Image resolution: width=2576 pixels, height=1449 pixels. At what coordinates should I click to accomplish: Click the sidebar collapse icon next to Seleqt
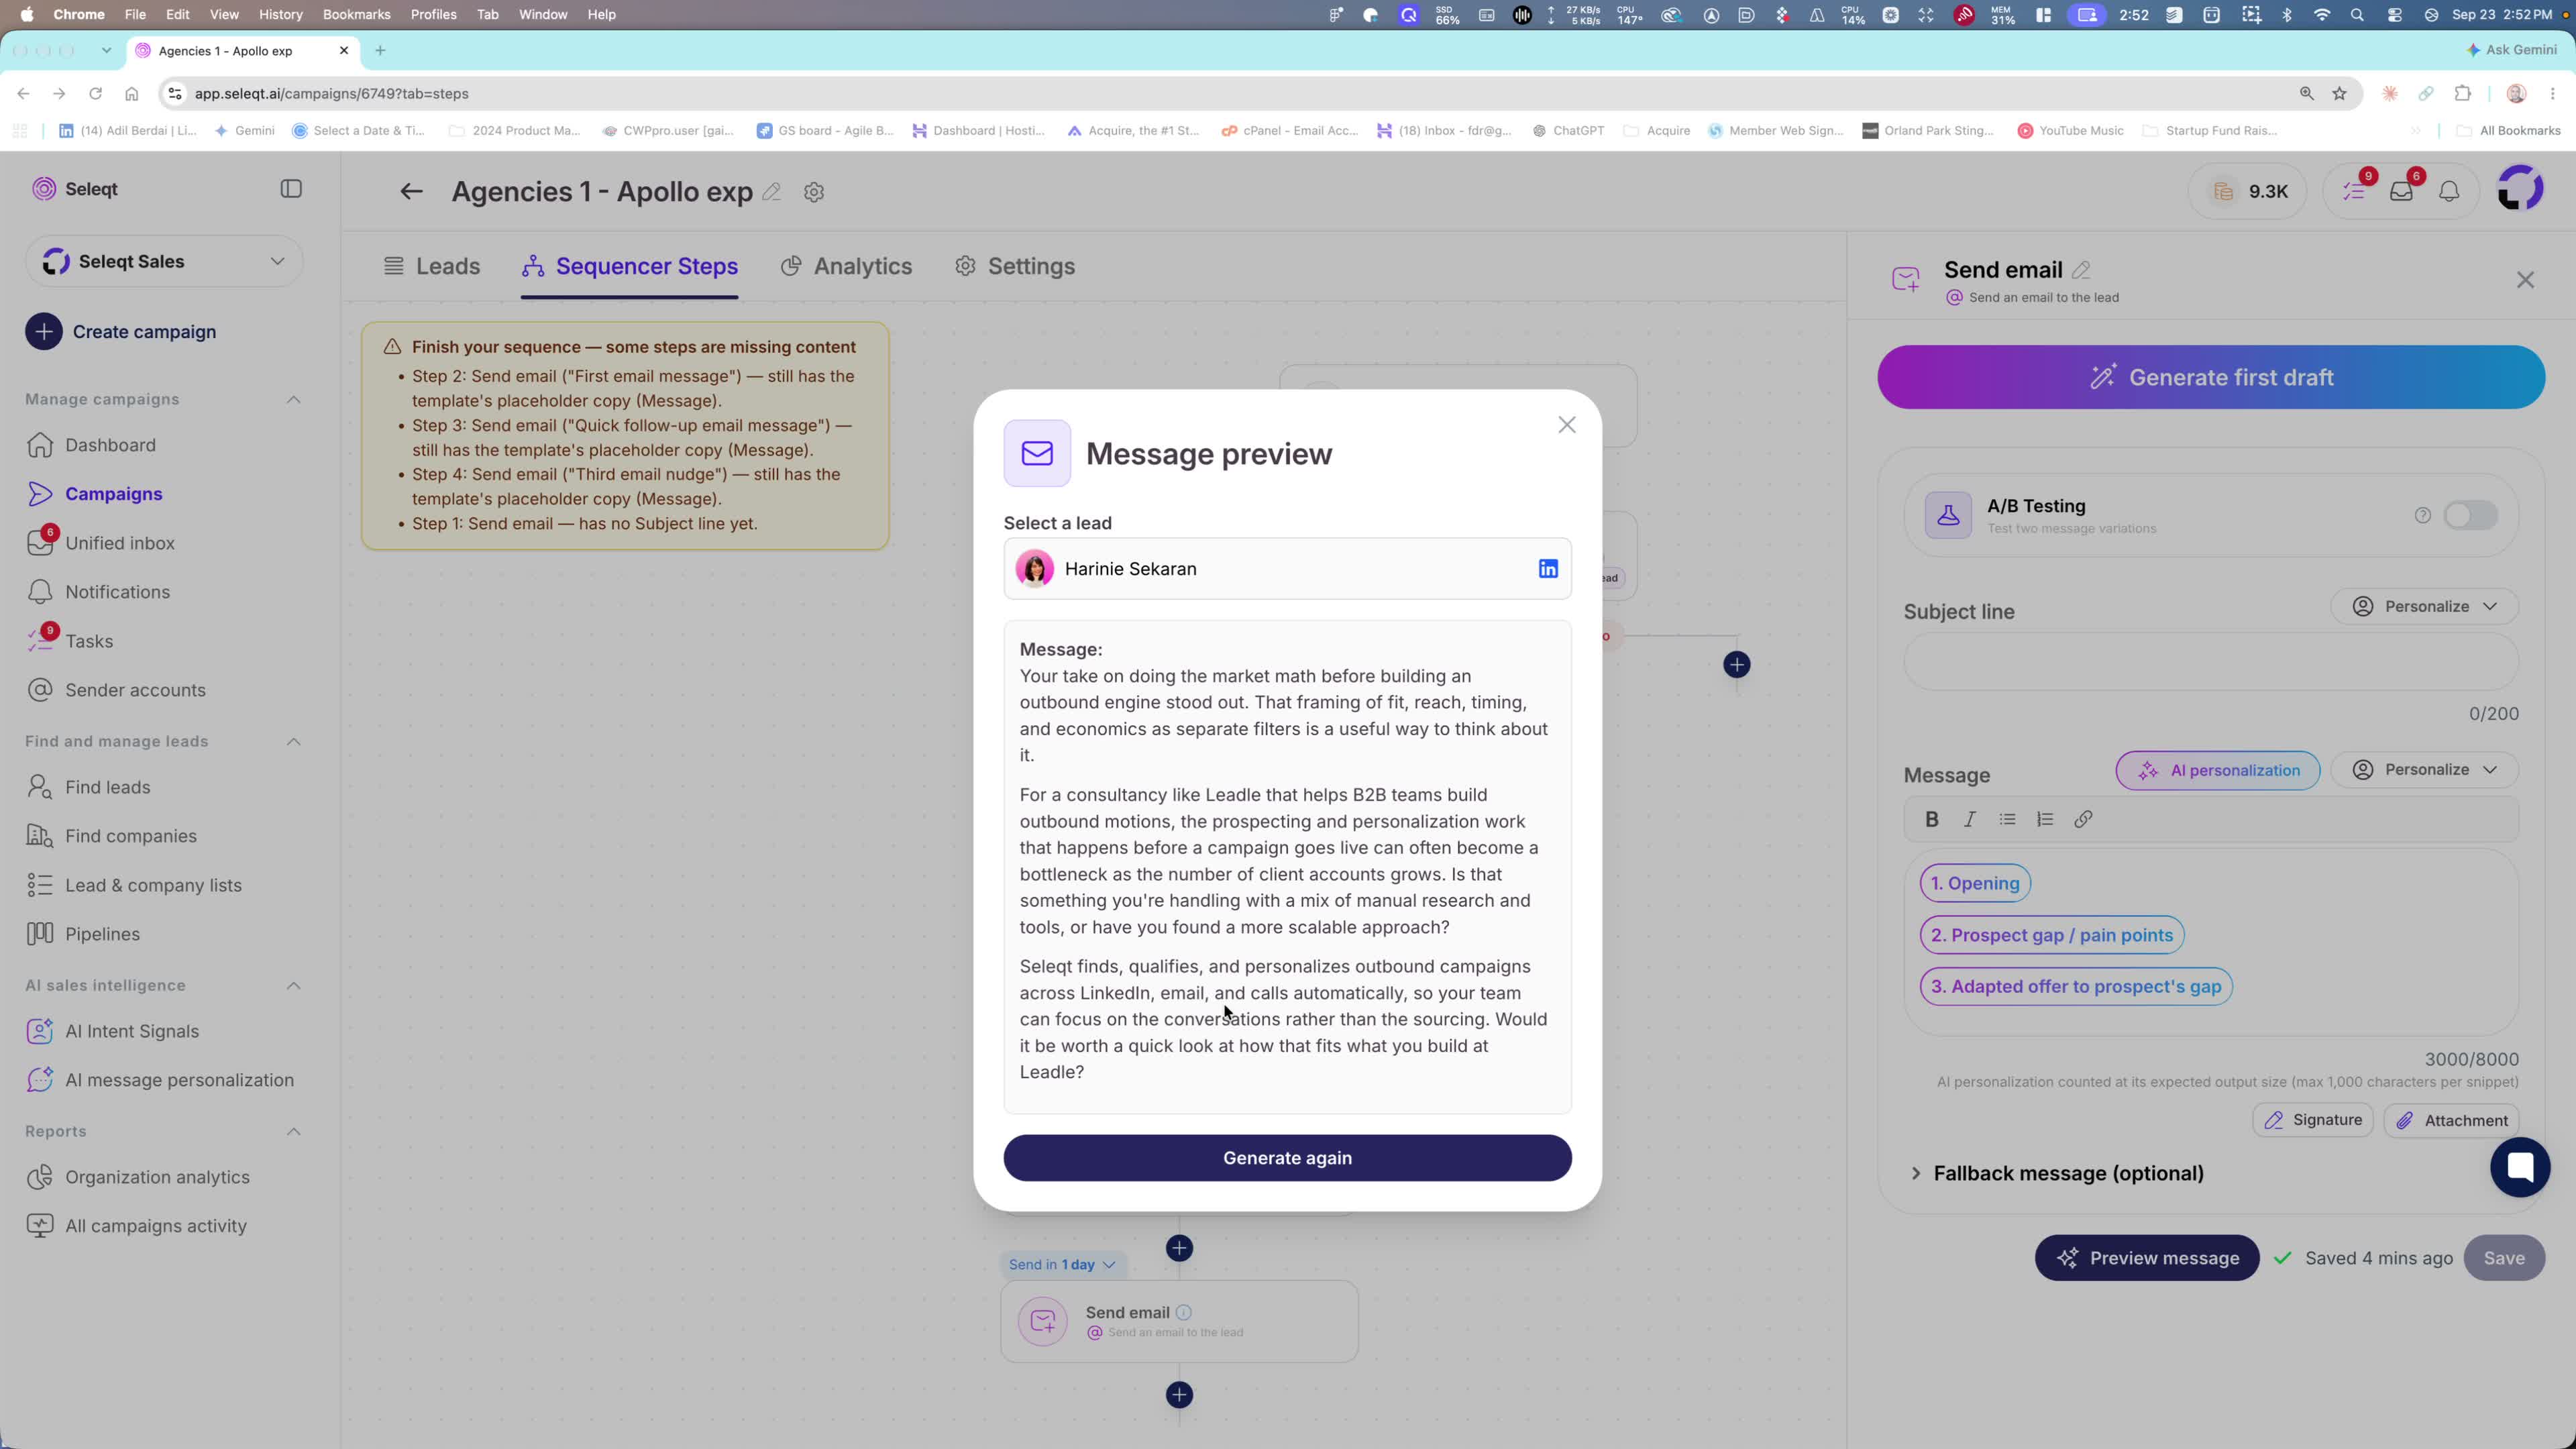(291, 189)
